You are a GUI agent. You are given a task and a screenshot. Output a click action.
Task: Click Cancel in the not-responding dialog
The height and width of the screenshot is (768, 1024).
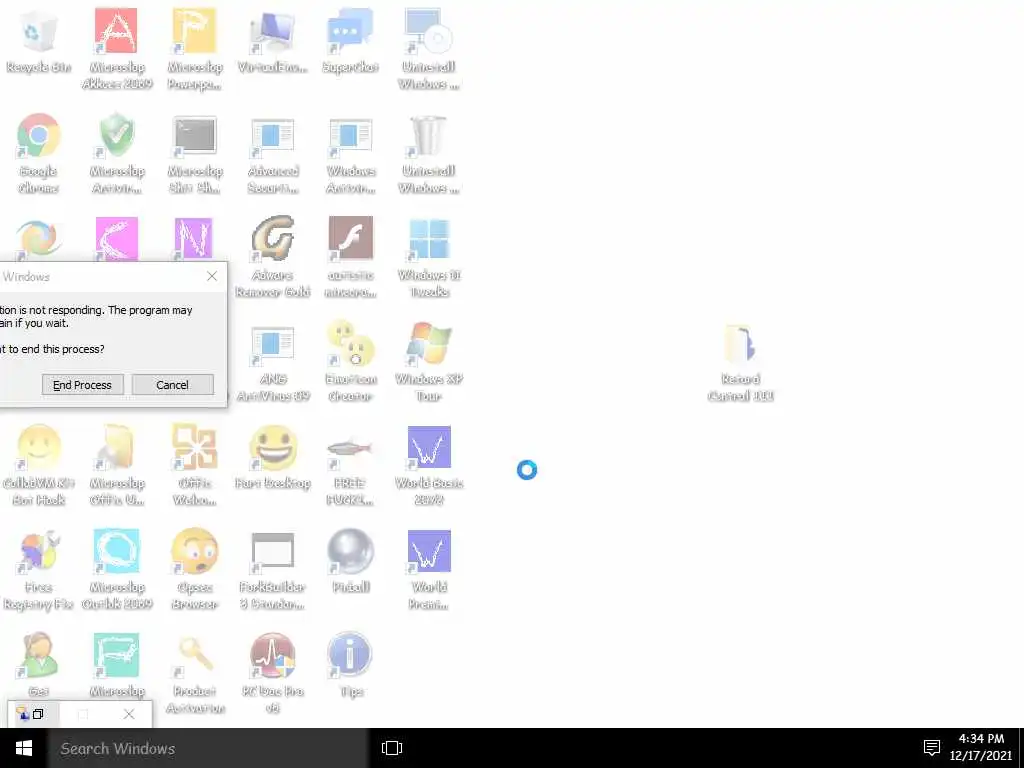click(x=172, y=385)
